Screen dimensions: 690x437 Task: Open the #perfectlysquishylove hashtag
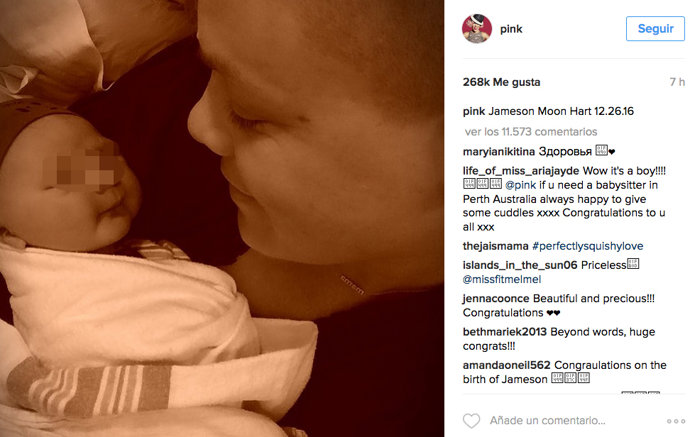click(587, 246)
